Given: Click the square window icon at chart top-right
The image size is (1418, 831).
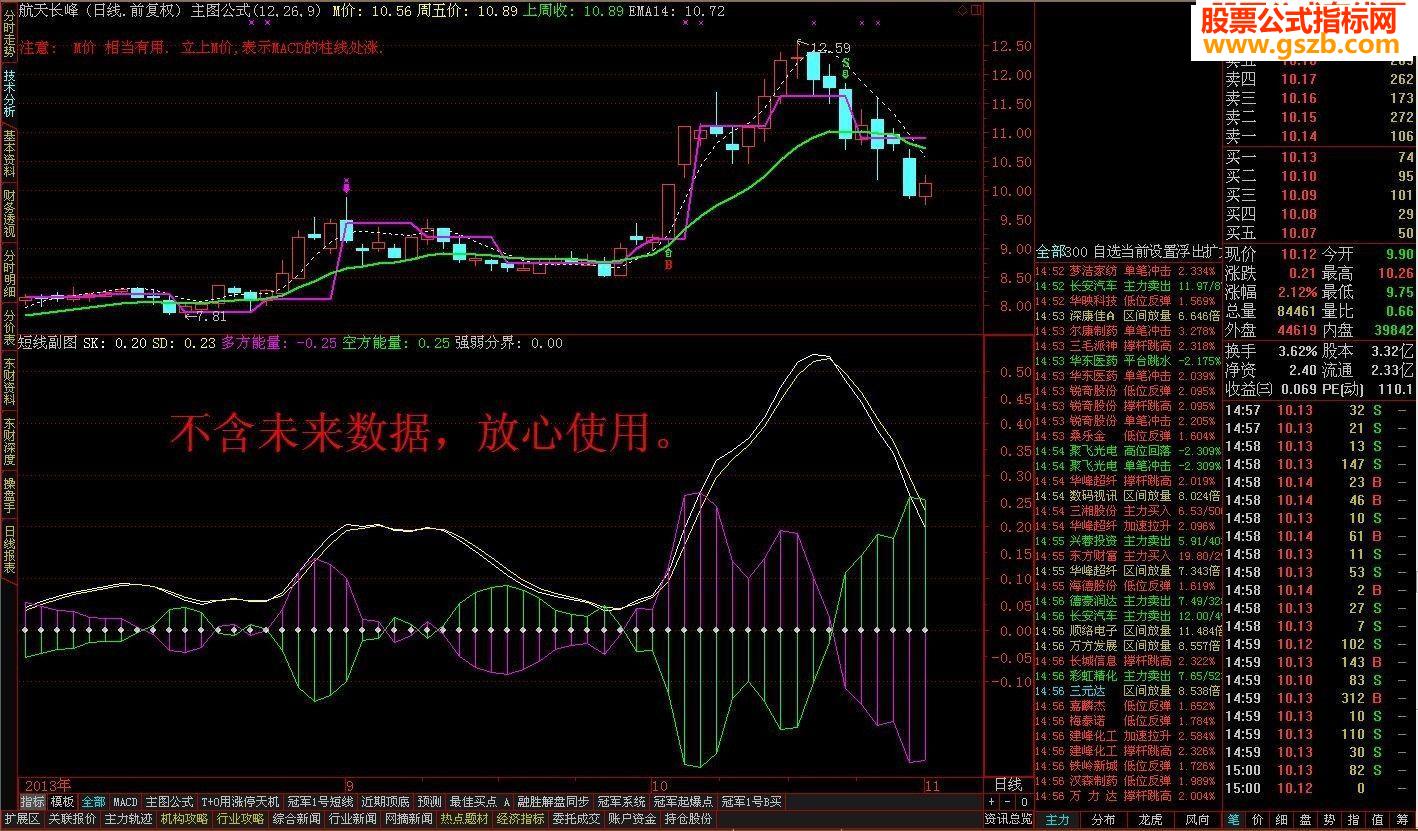Looking at the screenshot, I should [976, 10].
